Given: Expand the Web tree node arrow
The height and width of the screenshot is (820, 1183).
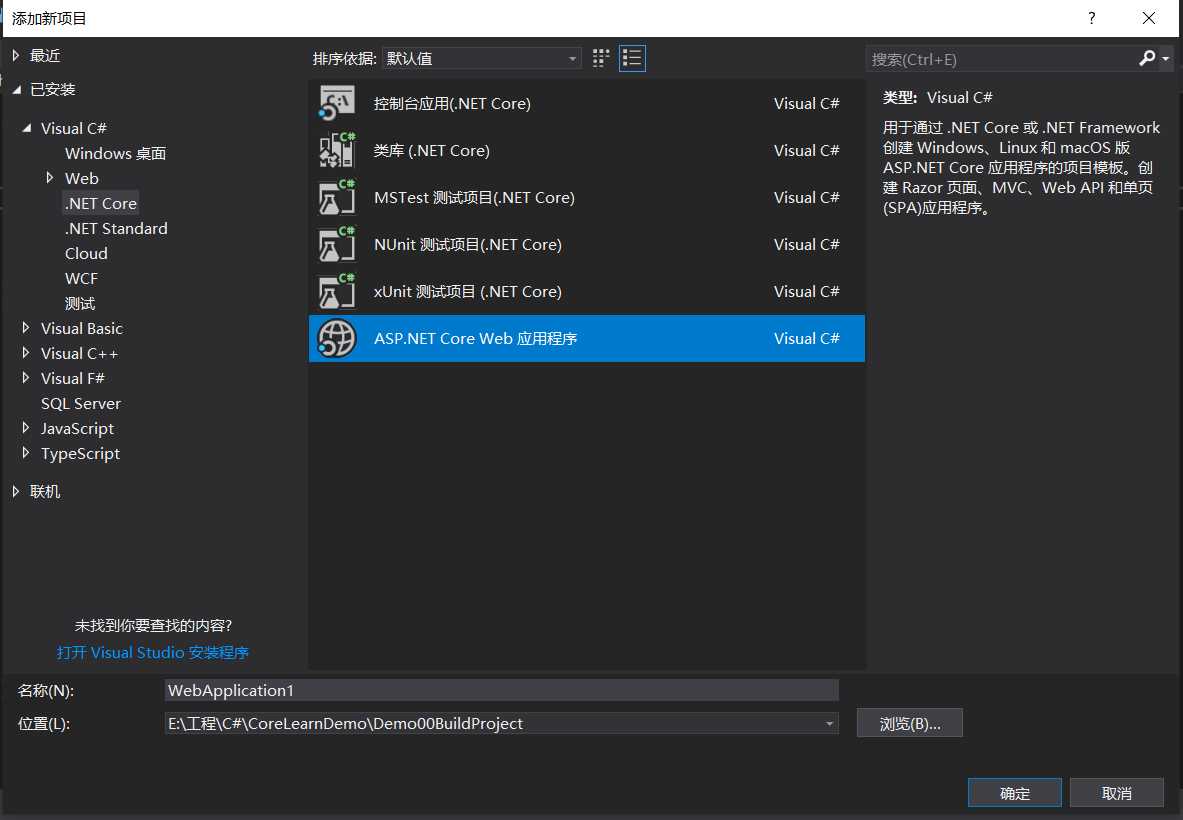Looking at the screenshot, I should click(50, 178).
